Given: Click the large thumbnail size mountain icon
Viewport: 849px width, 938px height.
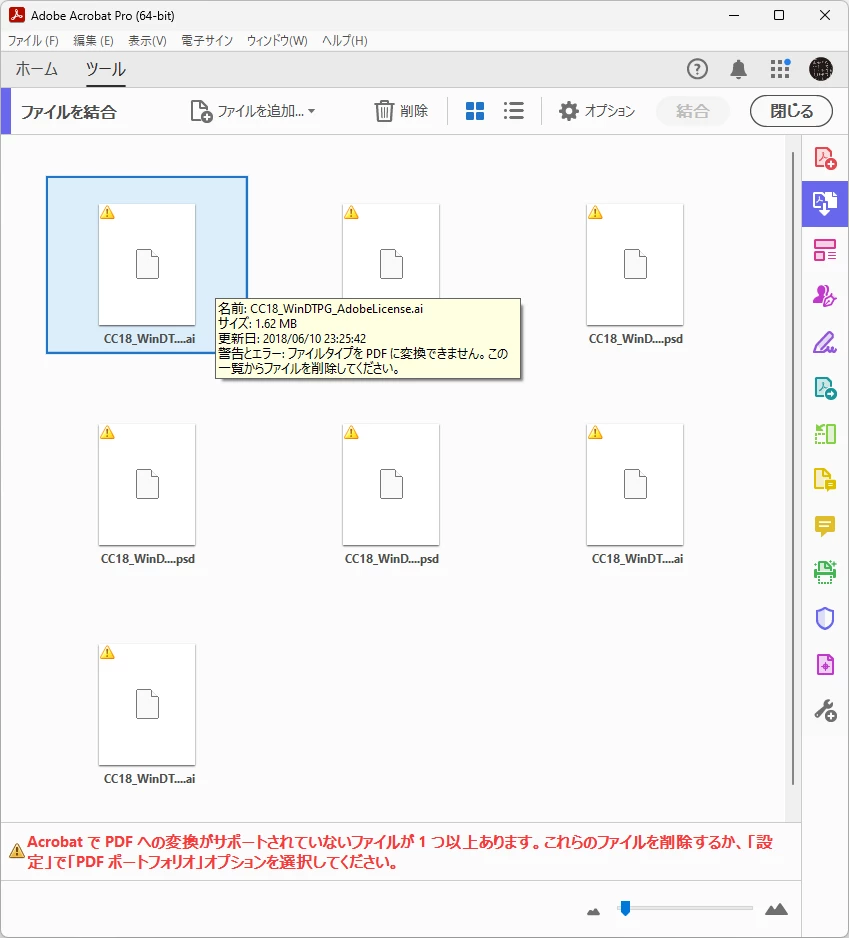Looking at the screenshot, I should coord(776,909).
